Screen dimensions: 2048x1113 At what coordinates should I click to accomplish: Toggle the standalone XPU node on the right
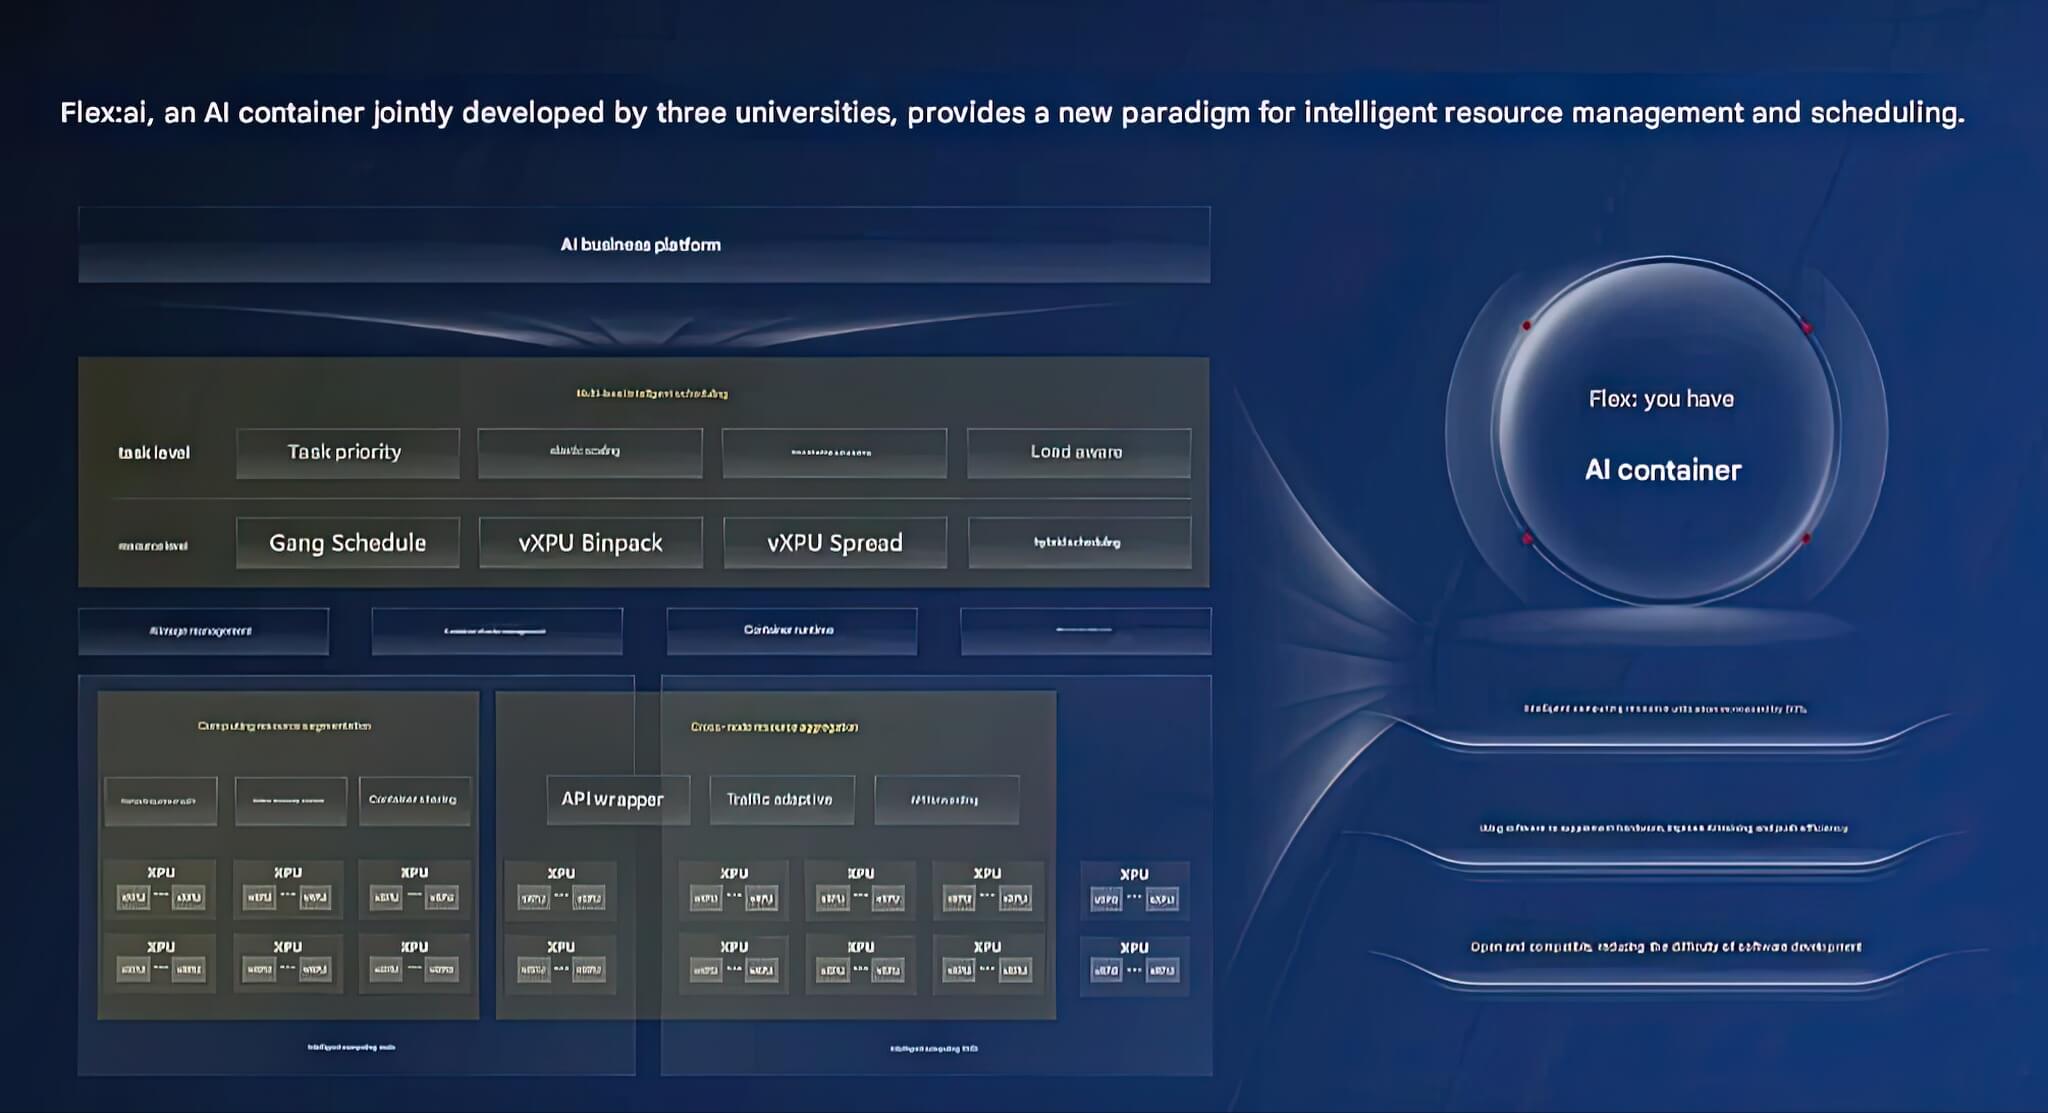click(1133, 885)
